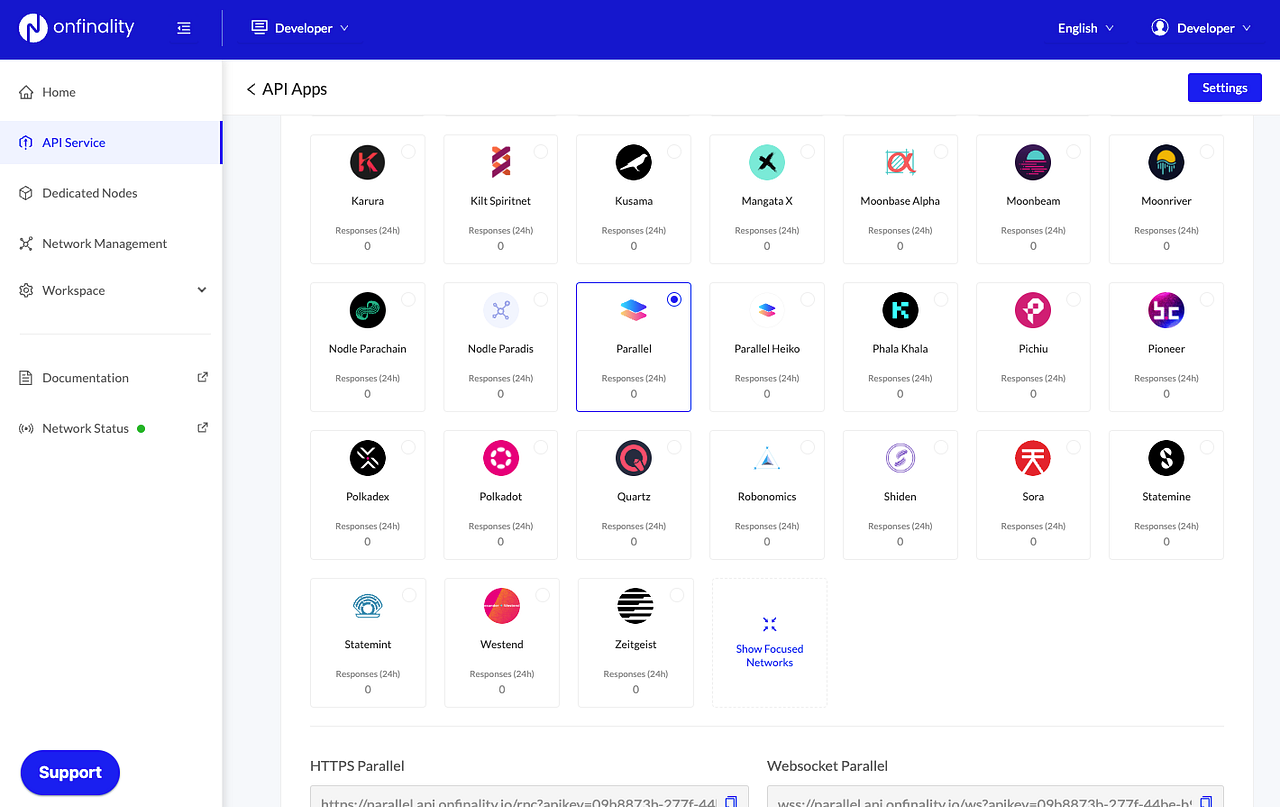Click the Nodle Paradis logo
1280x807 pixels.
click(501, 310)
